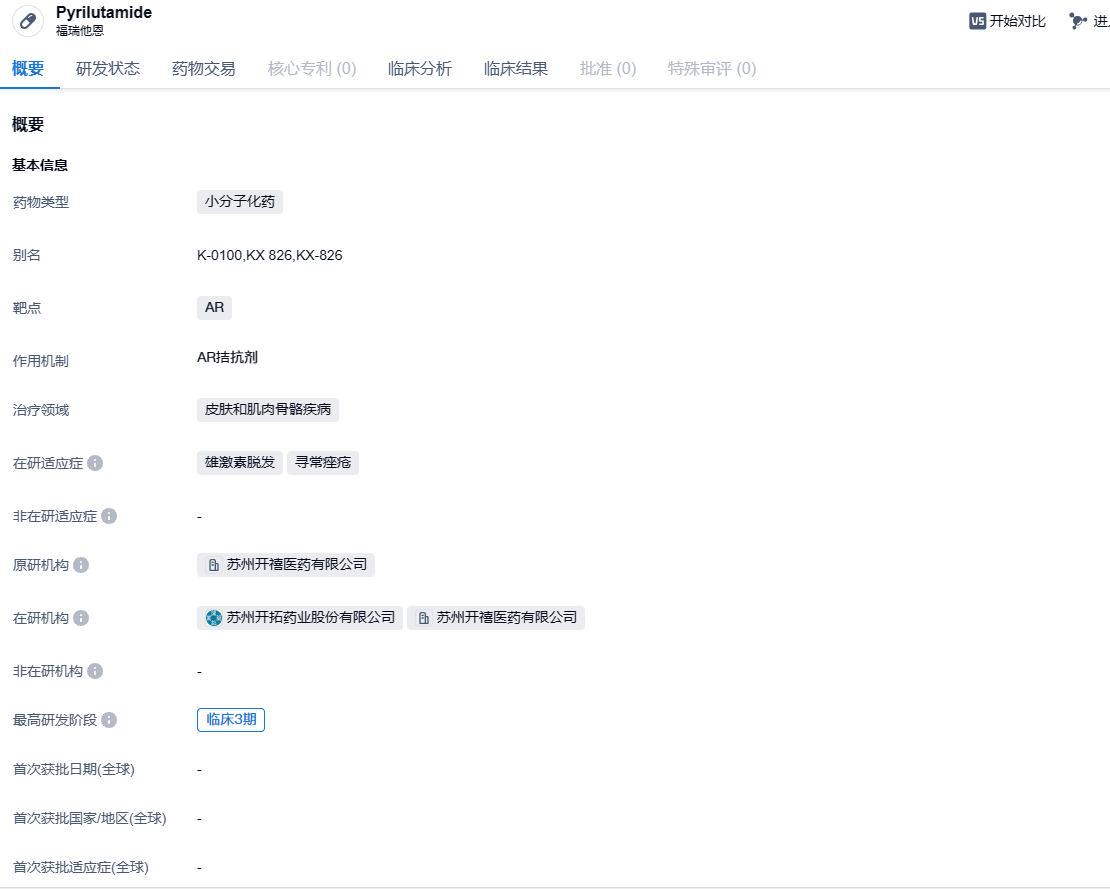Select the 临床结果 tab
Viewport: 1110px width, 889px height.
coord(516,69)
